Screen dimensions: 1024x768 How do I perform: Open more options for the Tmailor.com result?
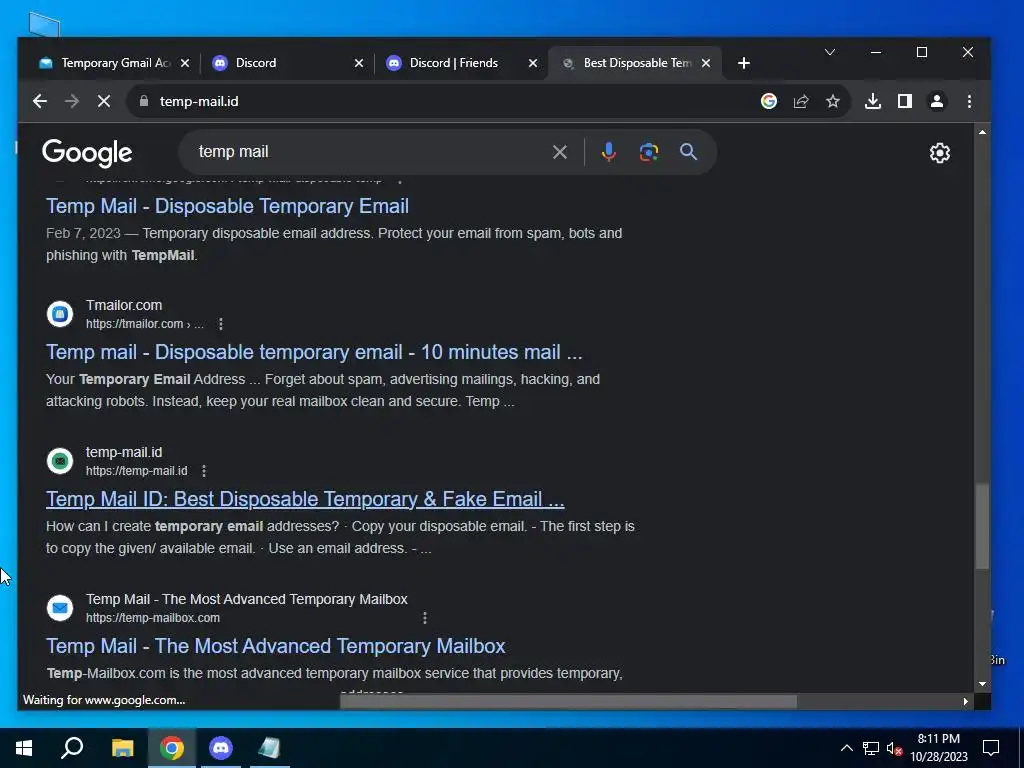[221, 324]
